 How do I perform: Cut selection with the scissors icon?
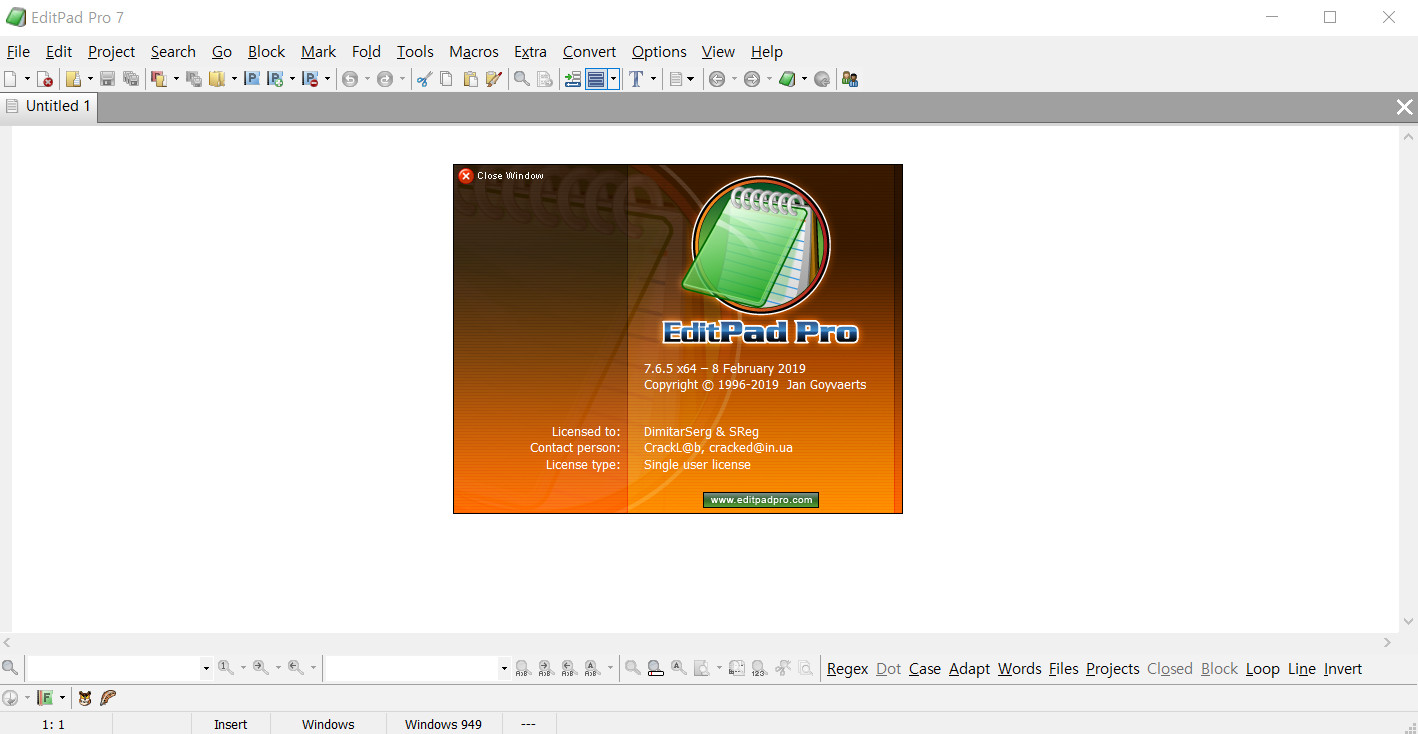424,79
